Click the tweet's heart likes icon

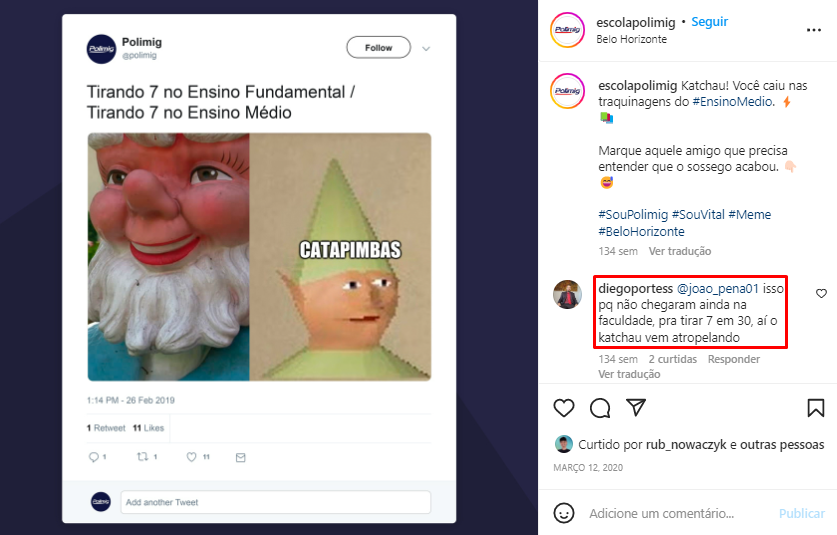(192, 457)
